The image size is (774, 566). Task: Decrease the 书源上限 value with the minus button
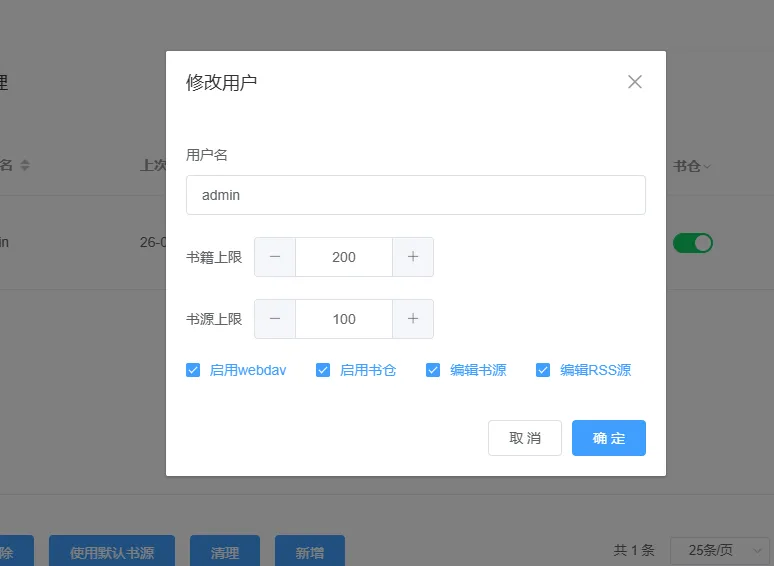tap(275, 319)
